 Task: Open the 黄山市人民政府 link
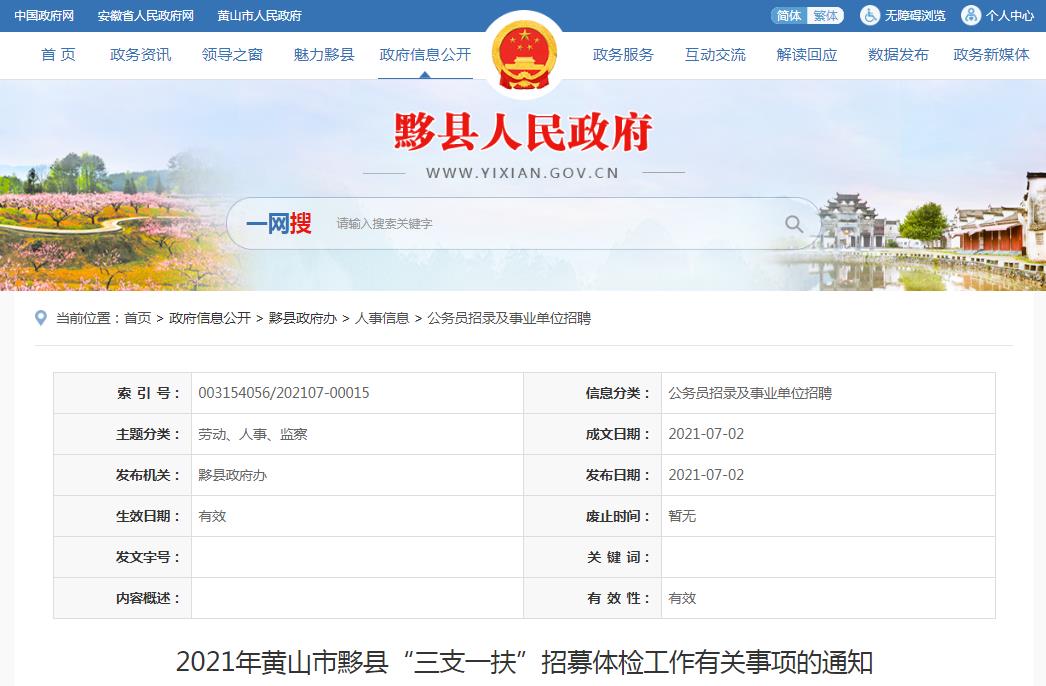point(259,16)
